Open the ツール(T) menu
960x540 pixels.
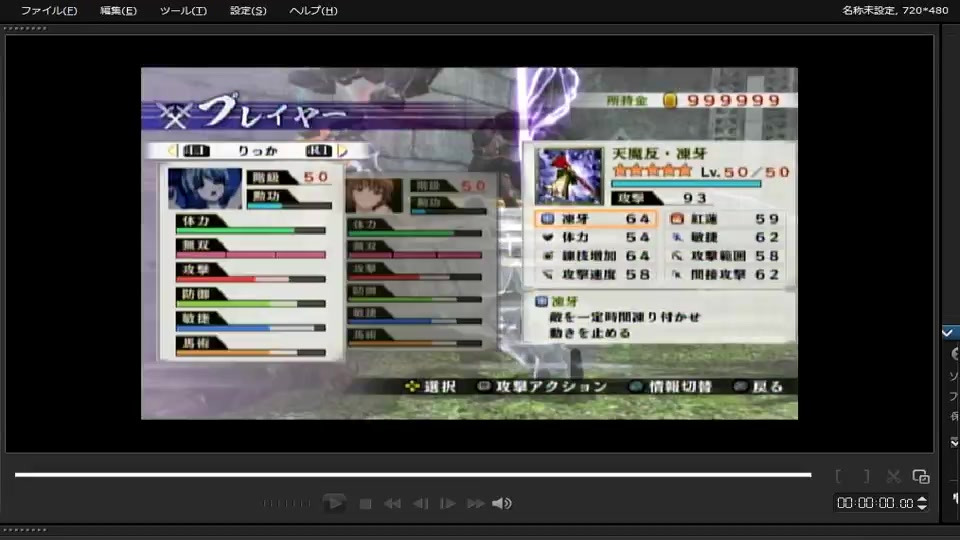coord(183,10)
